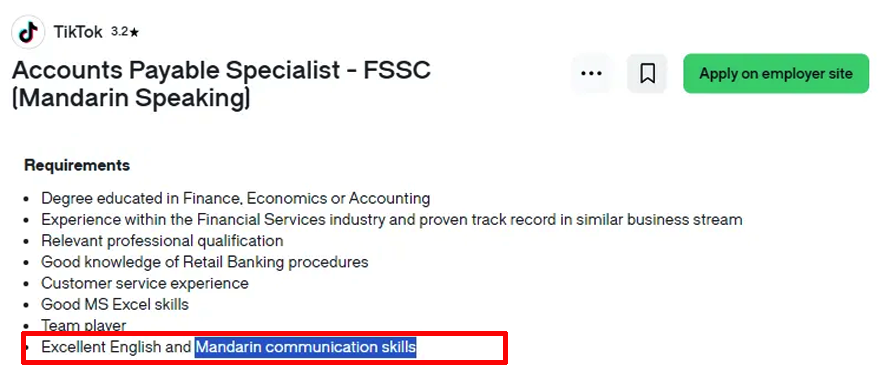Open the TikTok company name link

tap(77, 32)
